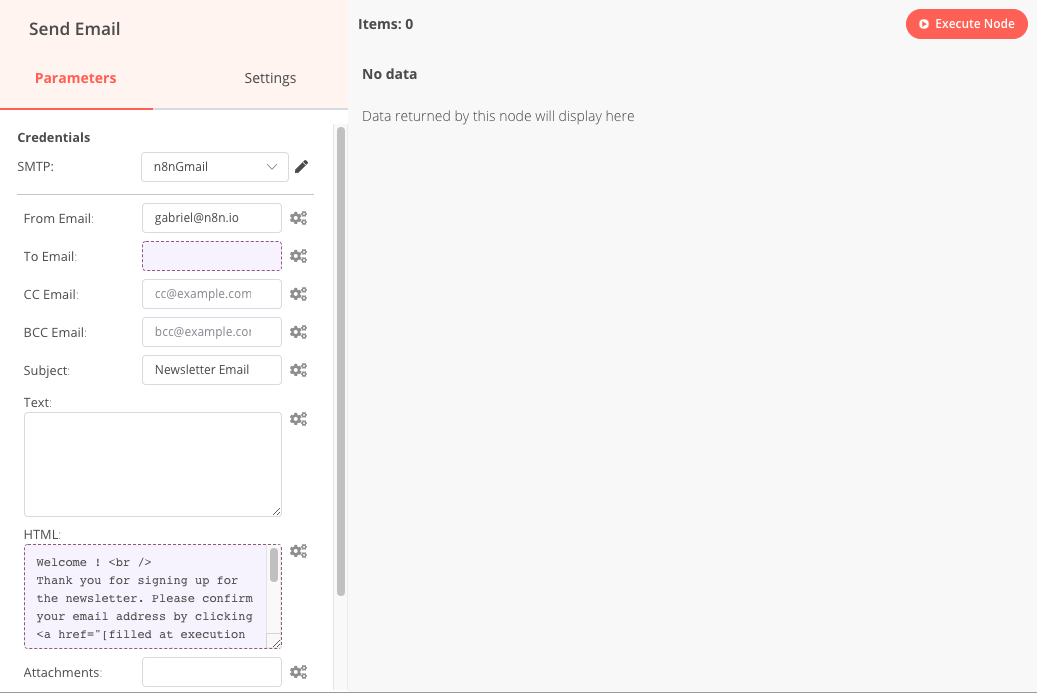
Task: Click the gear icon next to Text field
Action: click(x=298, y=418)
